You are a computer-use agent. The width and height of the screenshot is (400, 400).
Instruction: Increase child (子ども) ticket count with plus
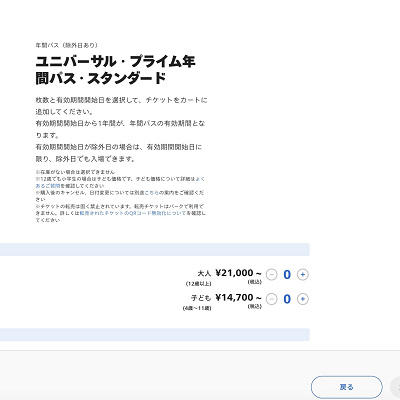303,299
